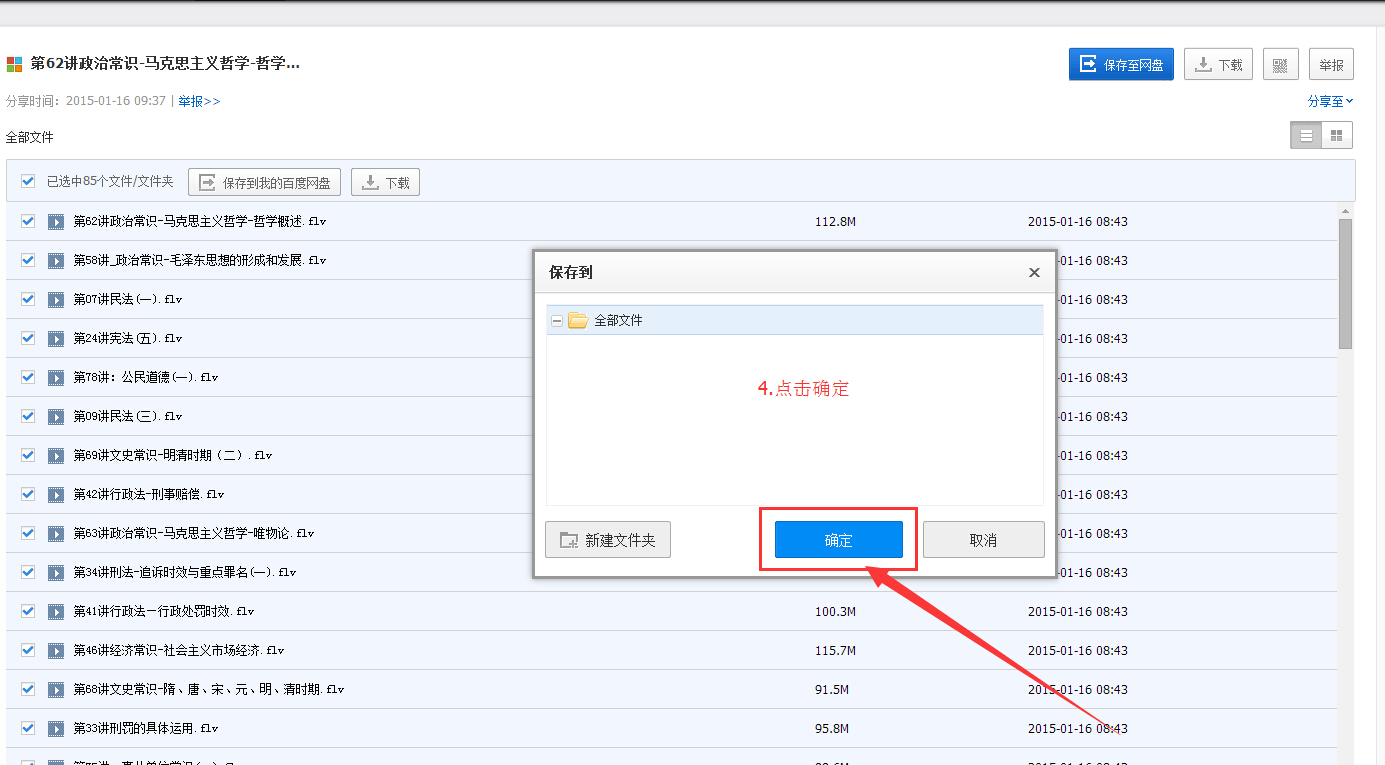This screenshot has height=765, width=1385.
Task: Switch to list view icon
Action: point(1306,135)
